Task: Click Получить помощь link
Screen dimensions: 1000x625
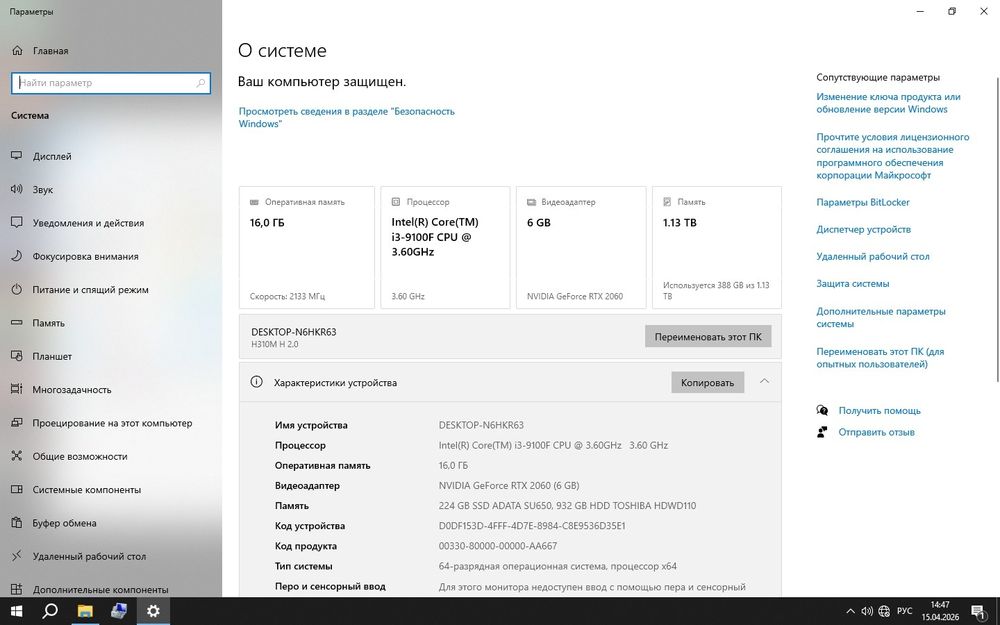Action: (879, 411)
